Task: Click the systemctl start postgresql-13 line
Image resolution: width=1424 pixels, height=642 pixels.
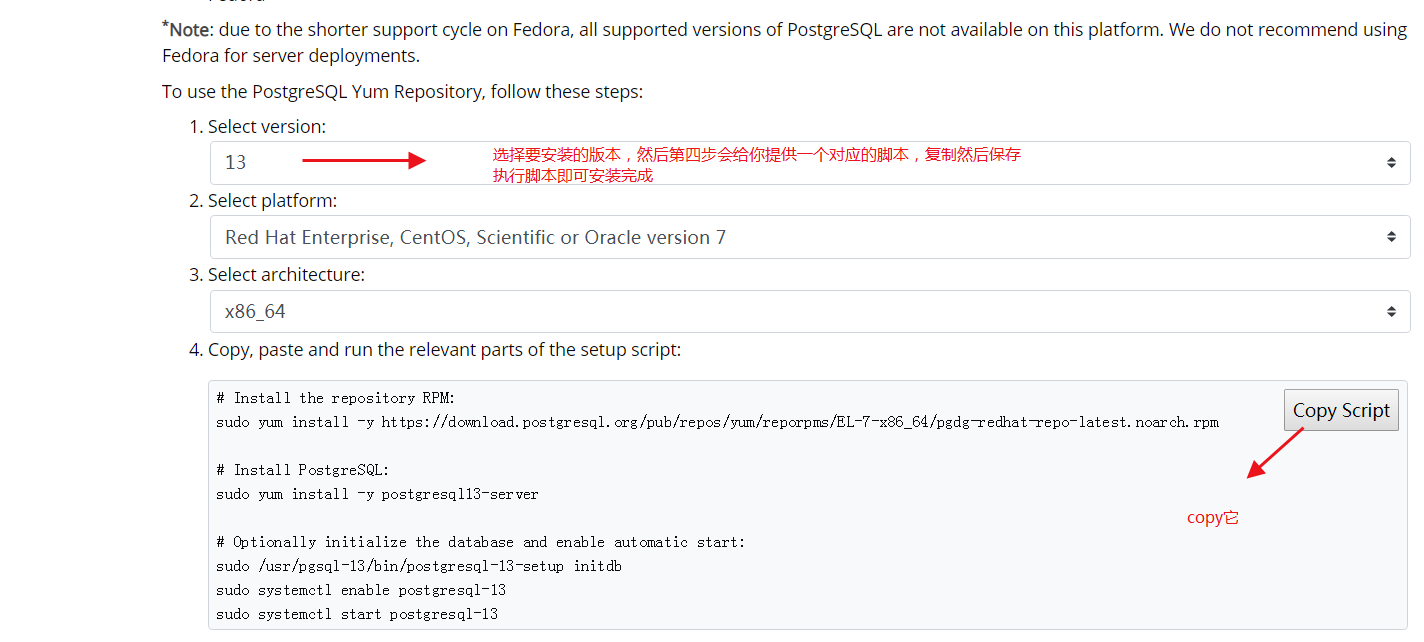Action: coord(356,614)
